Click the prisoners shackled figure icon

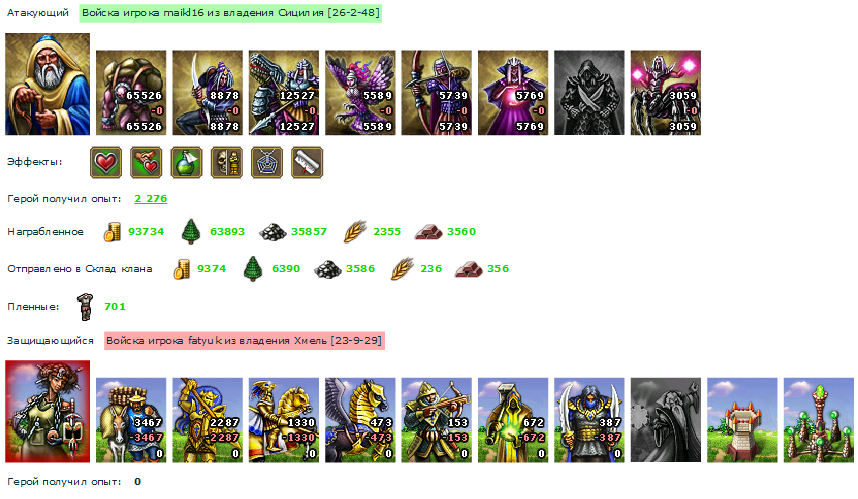(x=85, y=306)
